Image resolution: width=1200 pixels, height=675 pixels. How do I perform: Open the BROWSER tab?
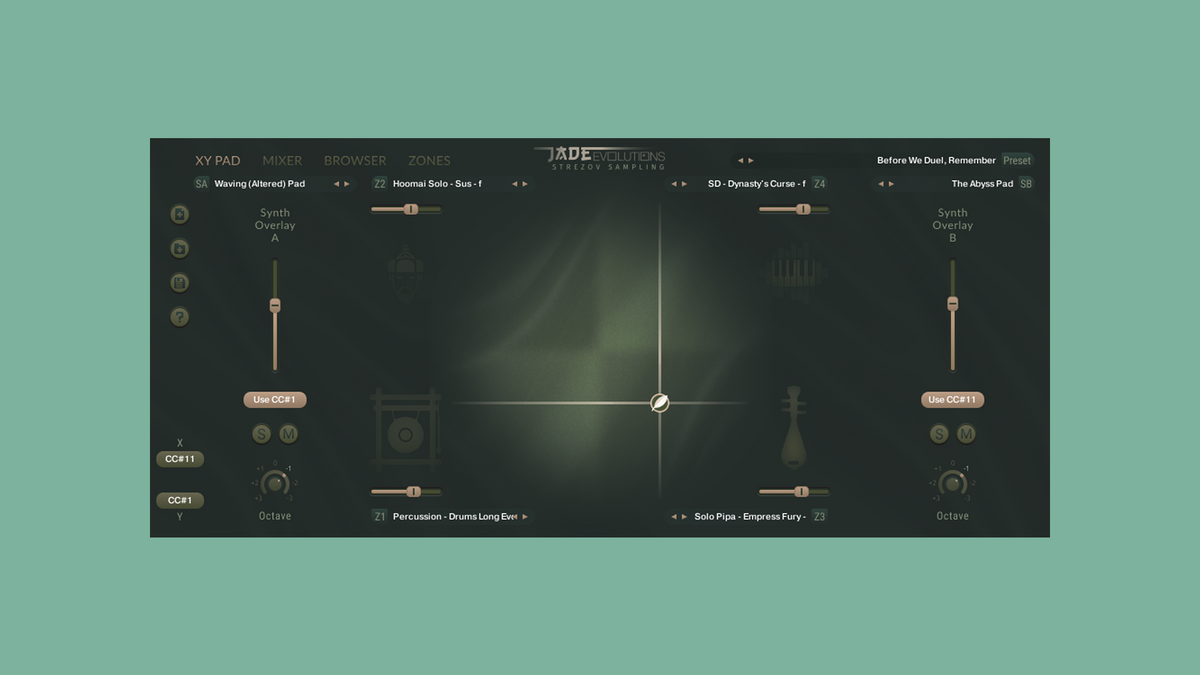click(355, 161)
